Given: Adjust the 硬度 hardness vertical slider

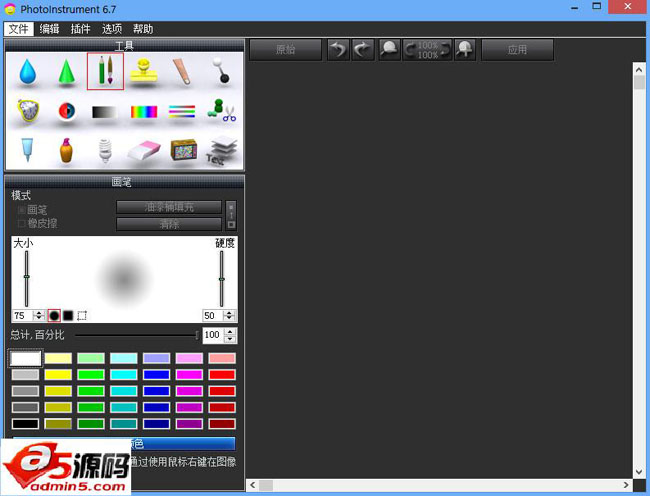Looking at the screenshot, I should click(222, 278).
